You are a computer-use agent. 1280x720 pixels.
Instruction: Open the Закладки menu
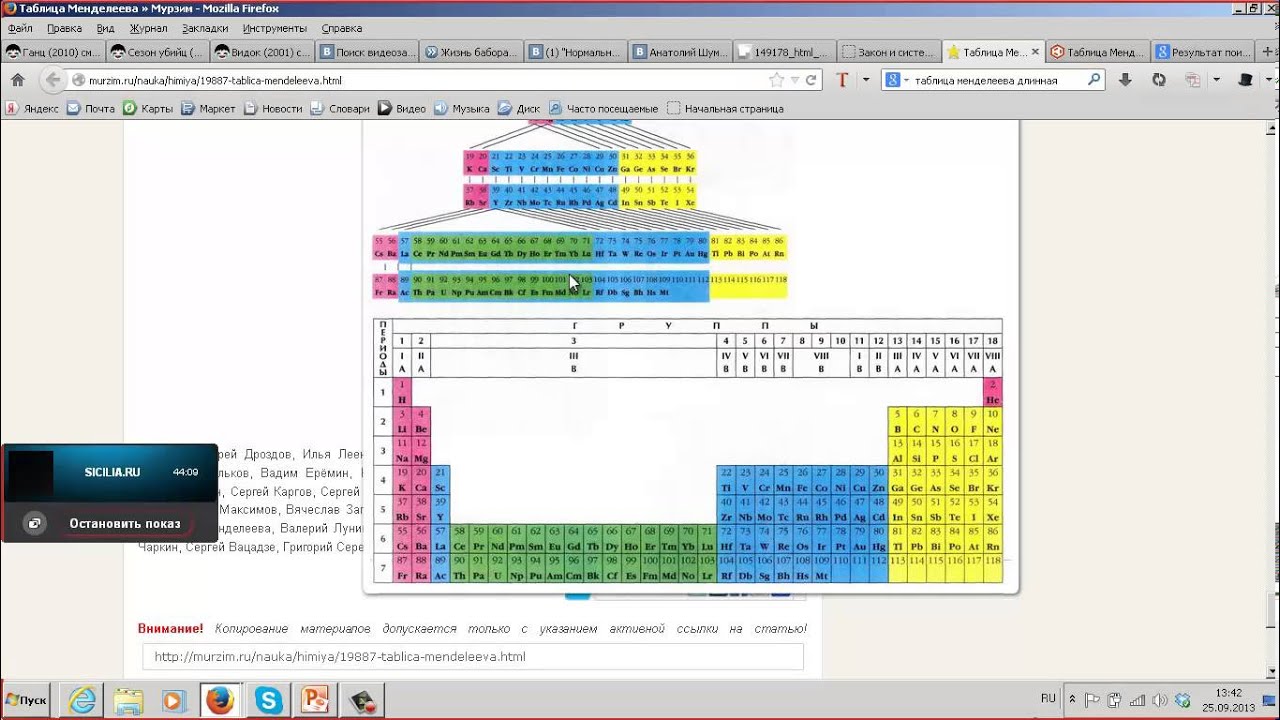pos(204,28)
